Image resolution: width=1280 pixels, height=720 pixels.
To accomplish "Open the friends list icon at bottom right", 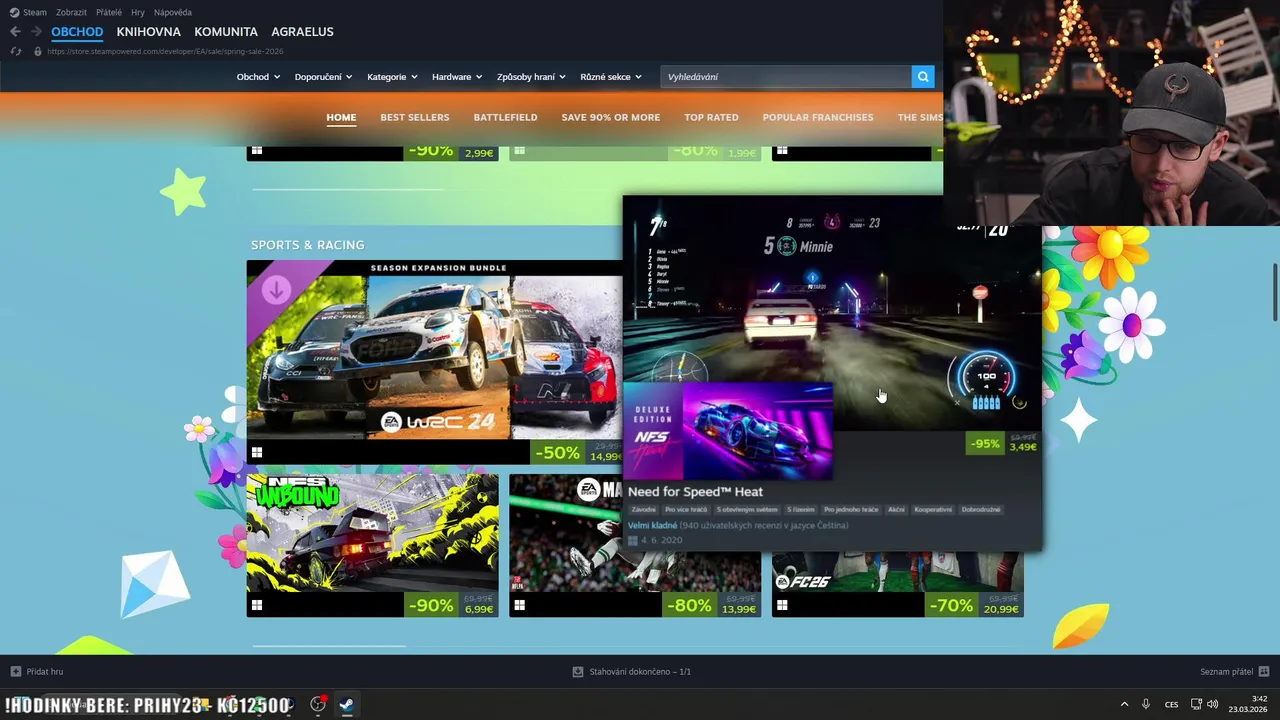I will click(1264, 672).
